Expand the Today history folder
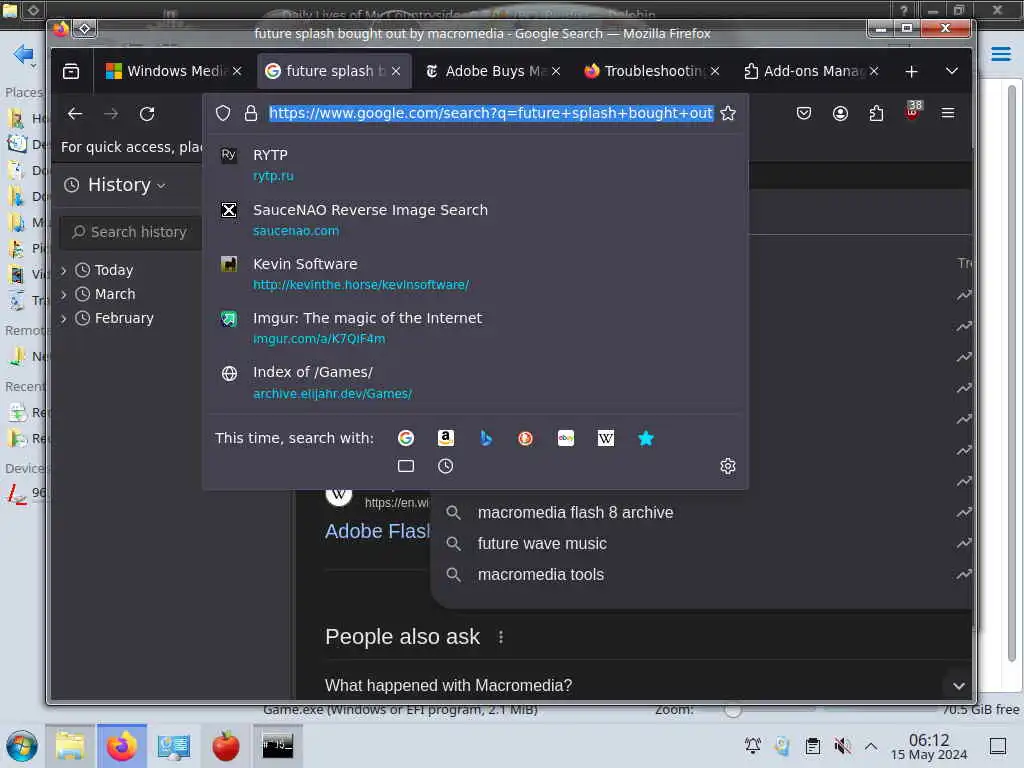 (64, 270)
